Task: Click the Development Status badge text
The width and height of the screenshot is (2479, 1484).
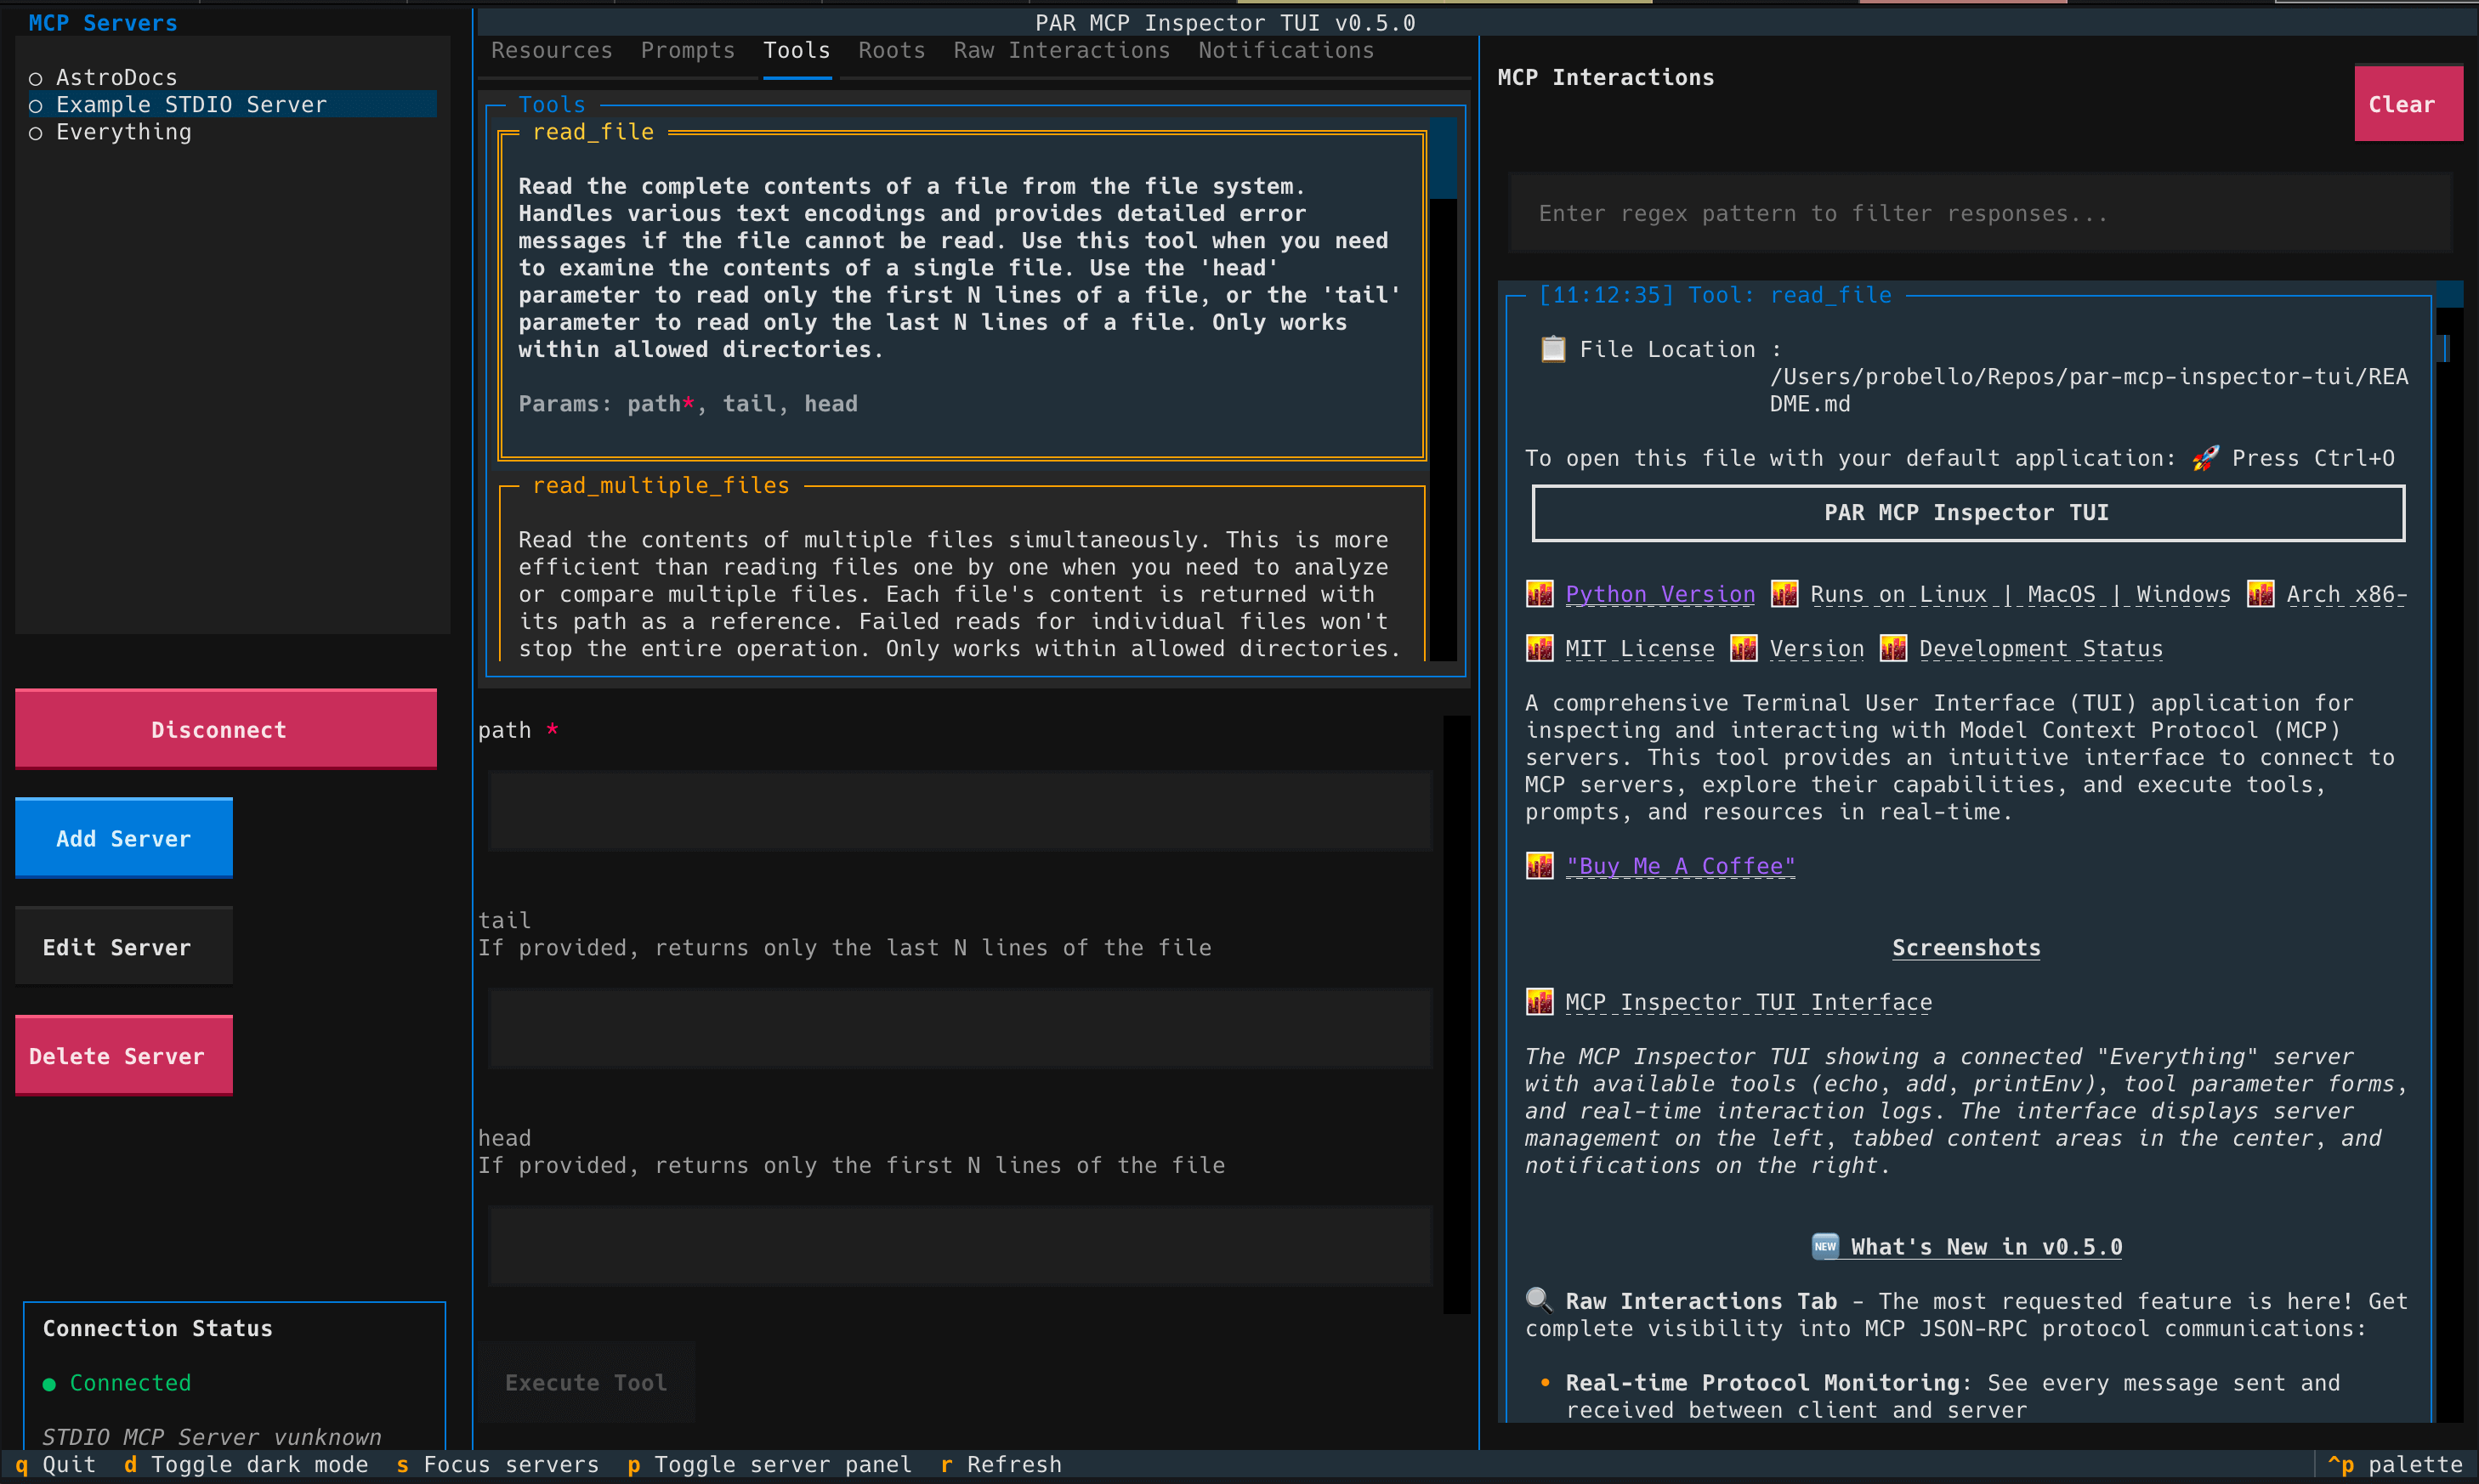Action: tap(2041, 649)
